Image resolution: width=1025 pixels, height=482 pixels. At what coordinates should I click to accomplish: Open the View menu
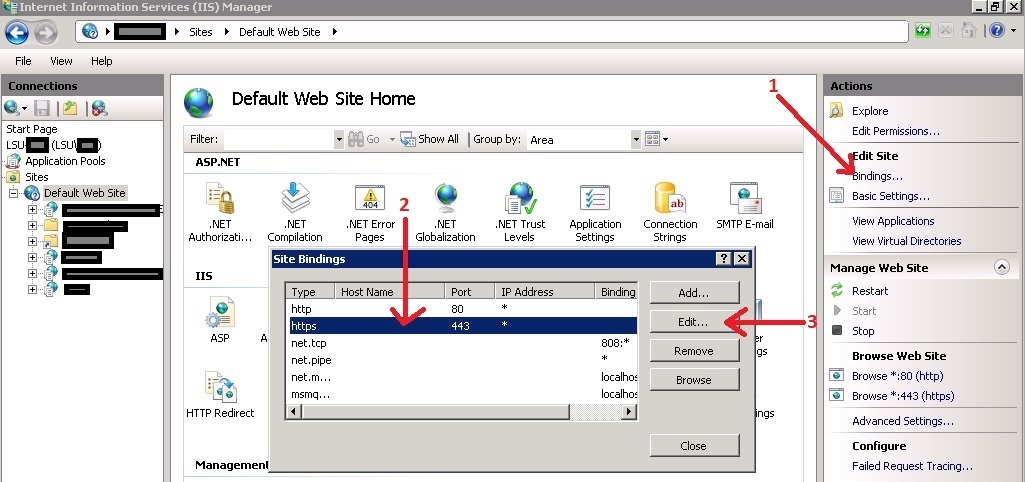61,61
